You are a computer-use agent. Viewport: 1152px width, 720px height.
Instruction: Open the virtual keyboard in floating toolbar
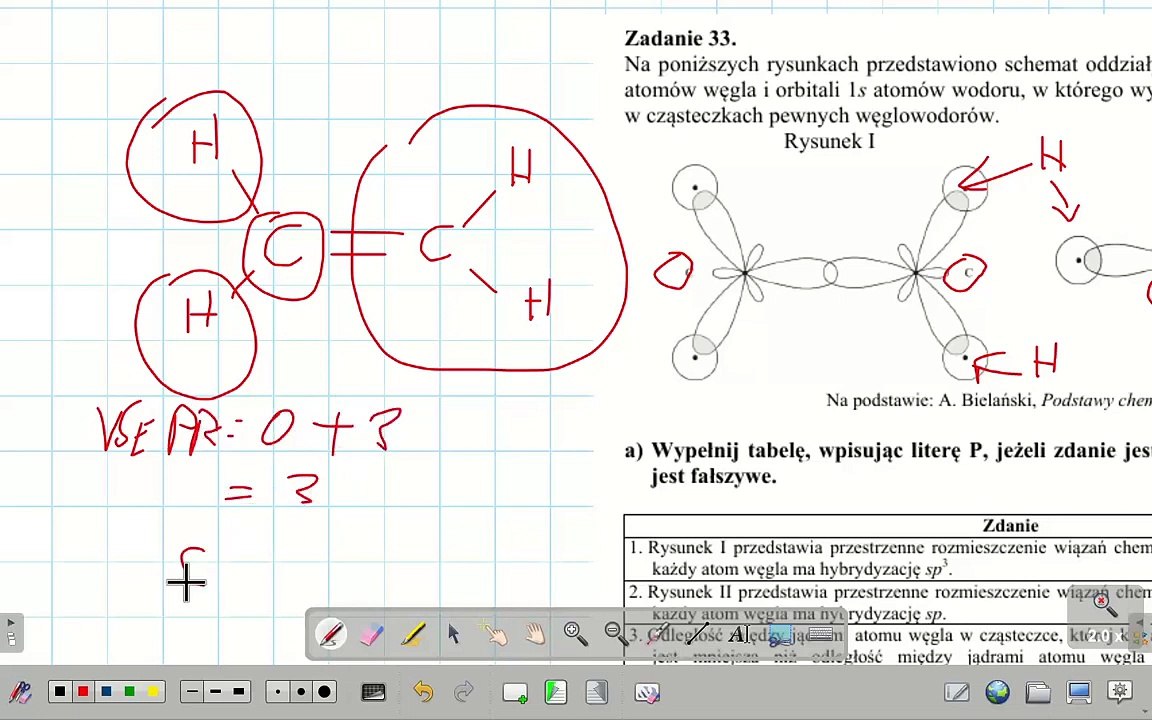pyautogui.click(x=820, y=633)
